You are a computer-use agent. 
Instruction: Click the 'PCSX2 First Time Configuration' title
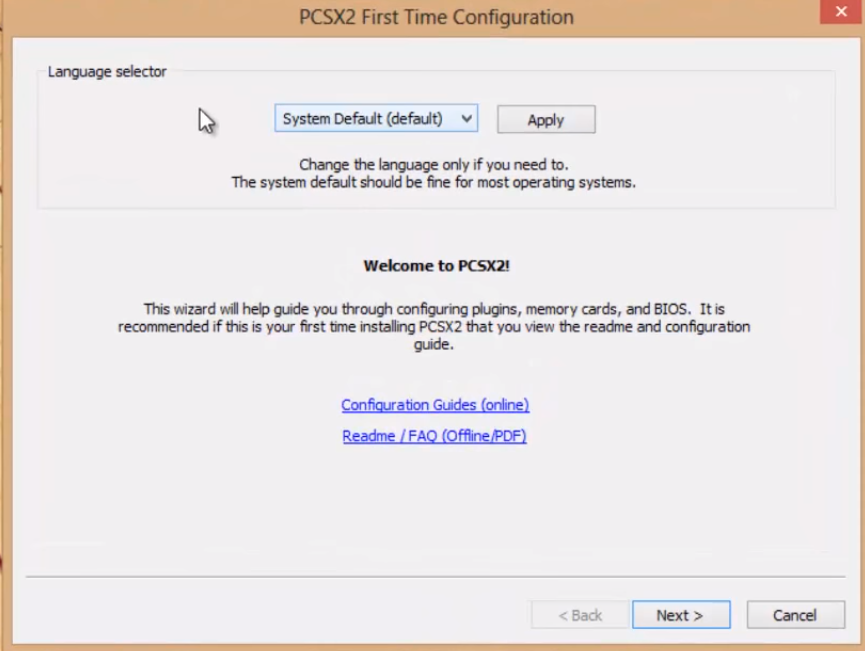tap(436, 17)
